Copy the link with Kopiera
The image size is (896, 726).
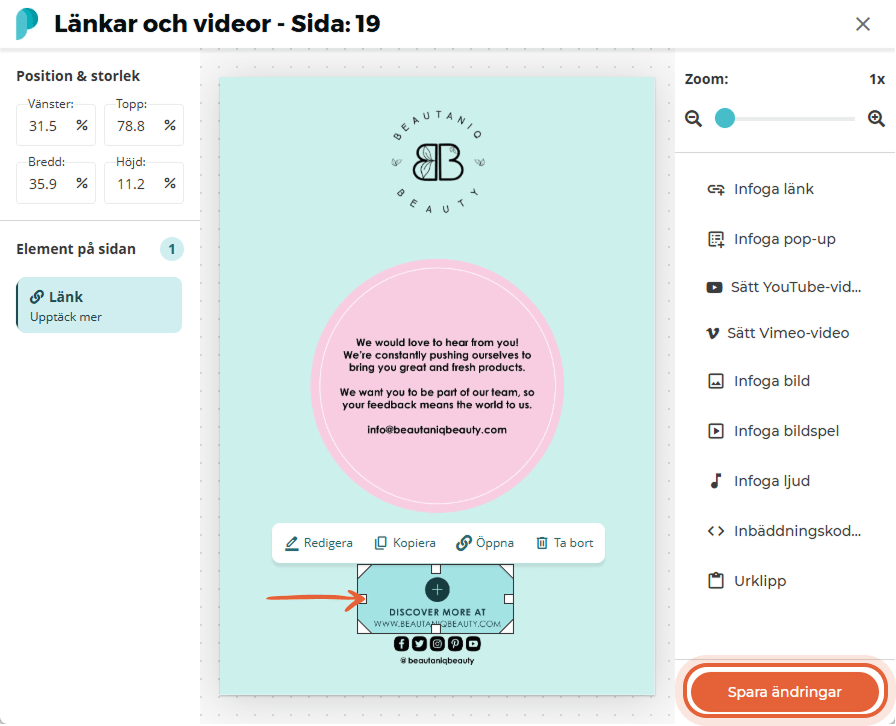405,542
